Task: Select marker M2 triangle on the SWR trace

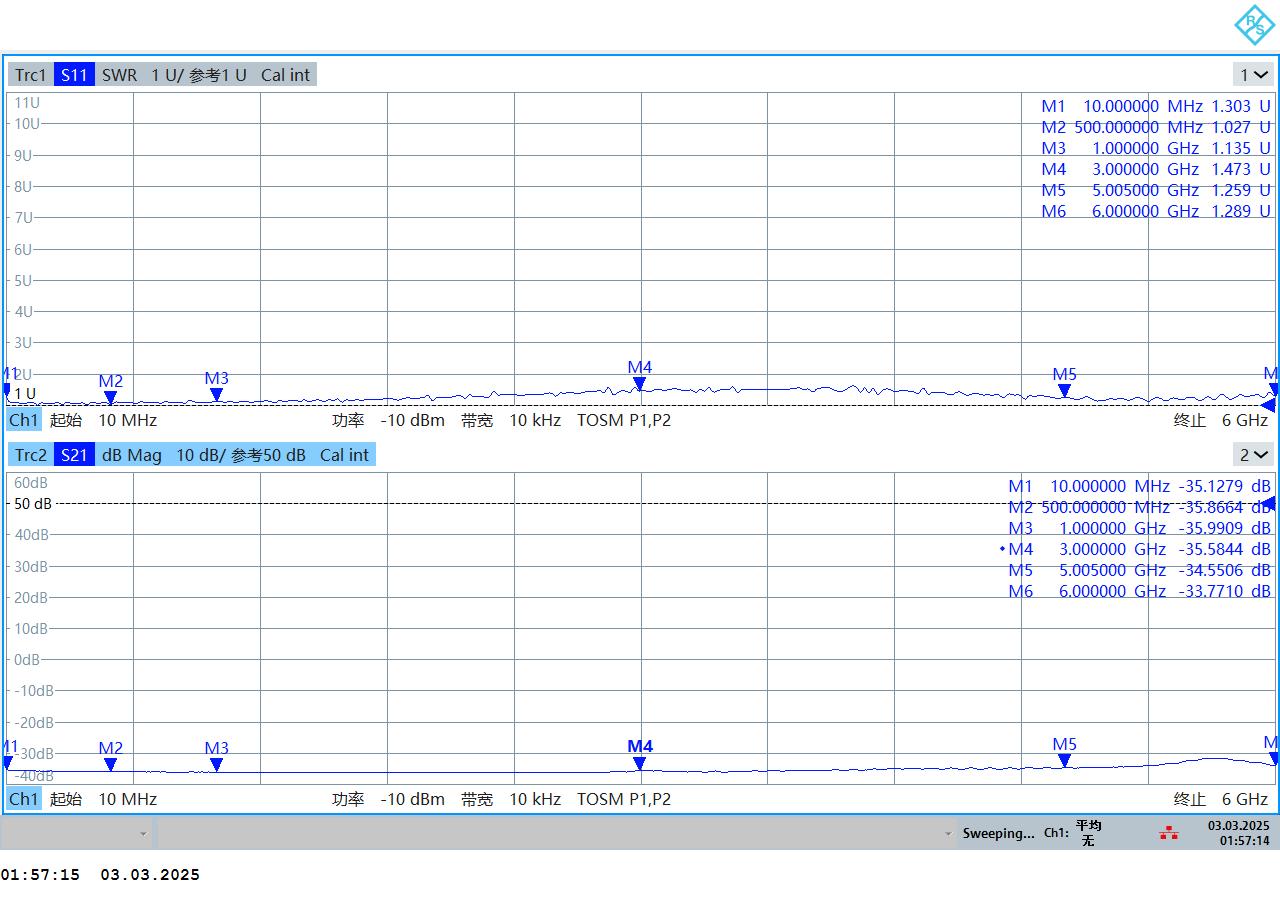Action: pos(110,397)
